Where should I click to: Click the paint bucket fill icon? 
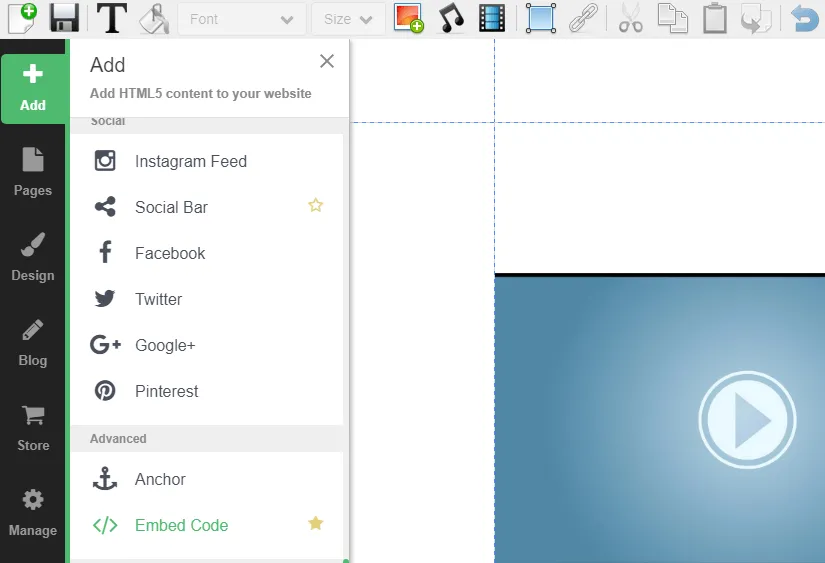pos(154,19)
